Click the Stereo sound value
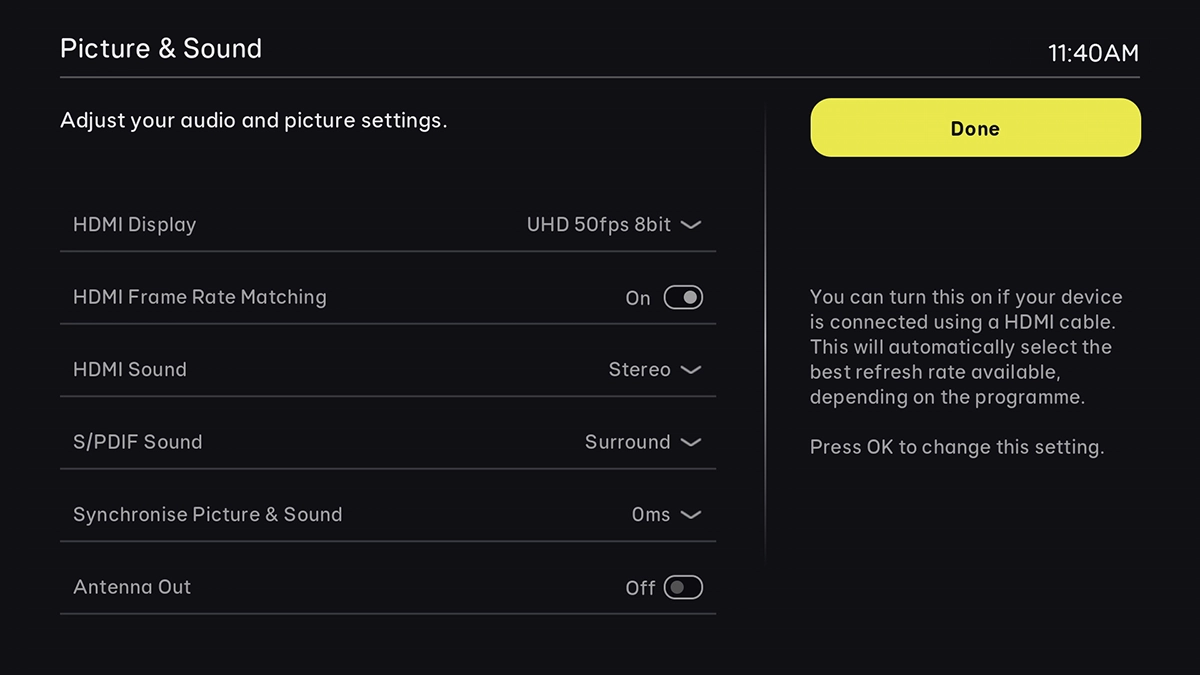 coord(639,370)
